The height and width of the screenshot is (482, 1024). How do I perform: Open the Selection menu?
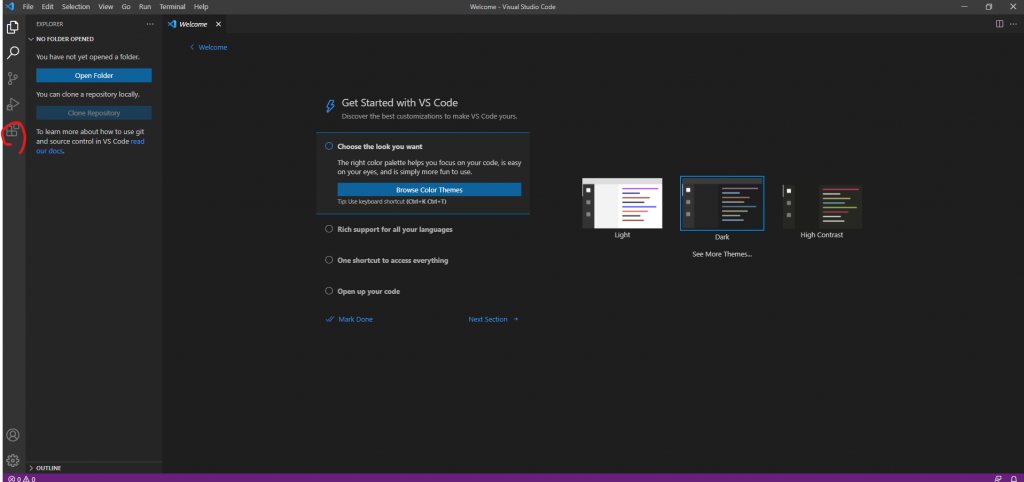pos(76,7)
